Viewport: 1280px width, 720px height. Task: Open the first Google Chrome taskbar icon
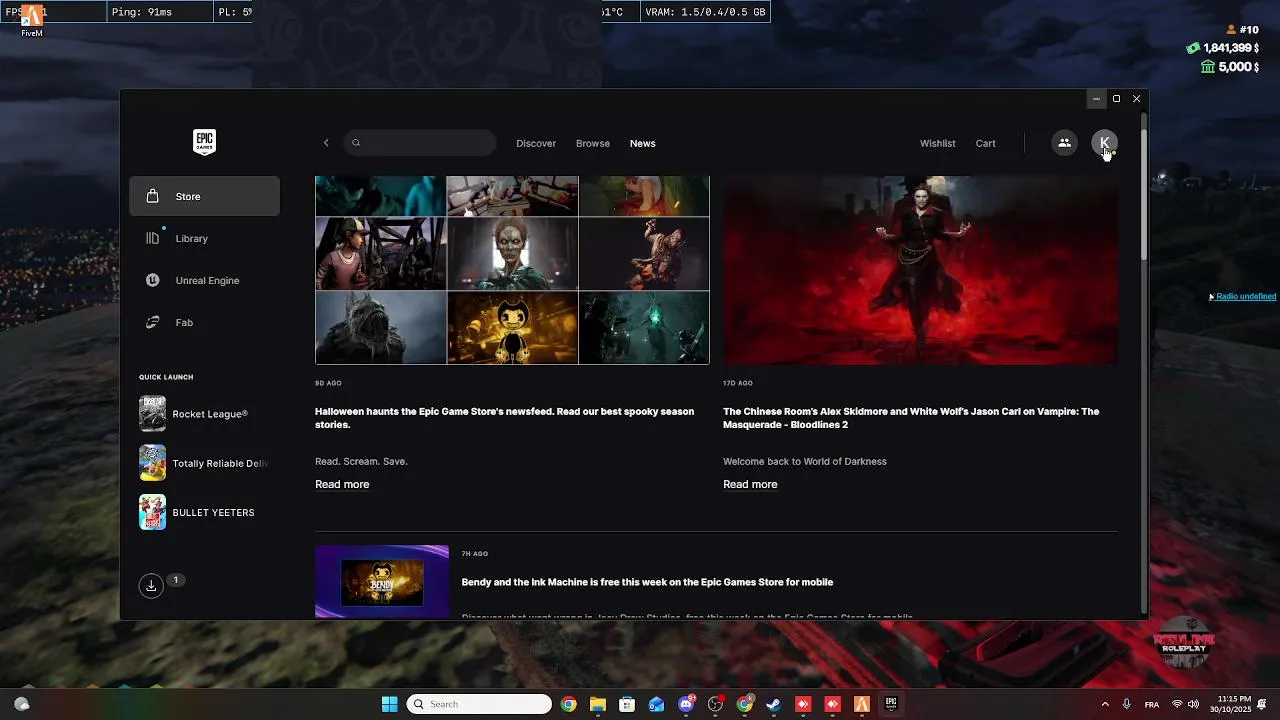click(569, 704)
